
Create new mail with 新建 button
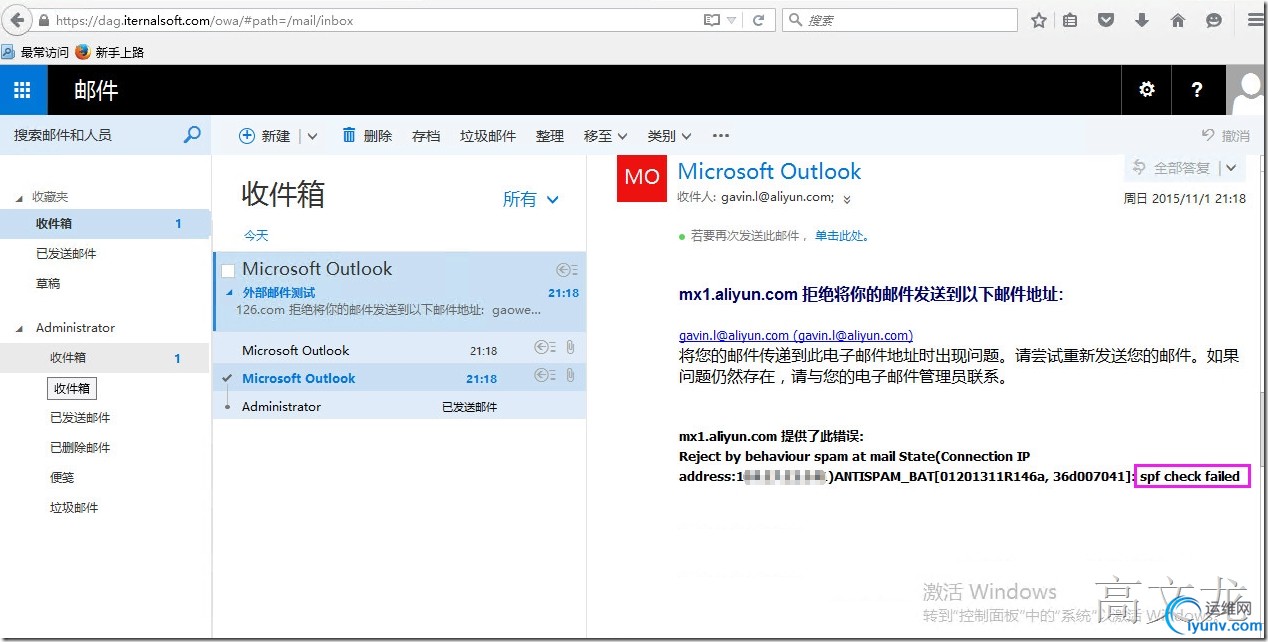[x=265, y=136]
